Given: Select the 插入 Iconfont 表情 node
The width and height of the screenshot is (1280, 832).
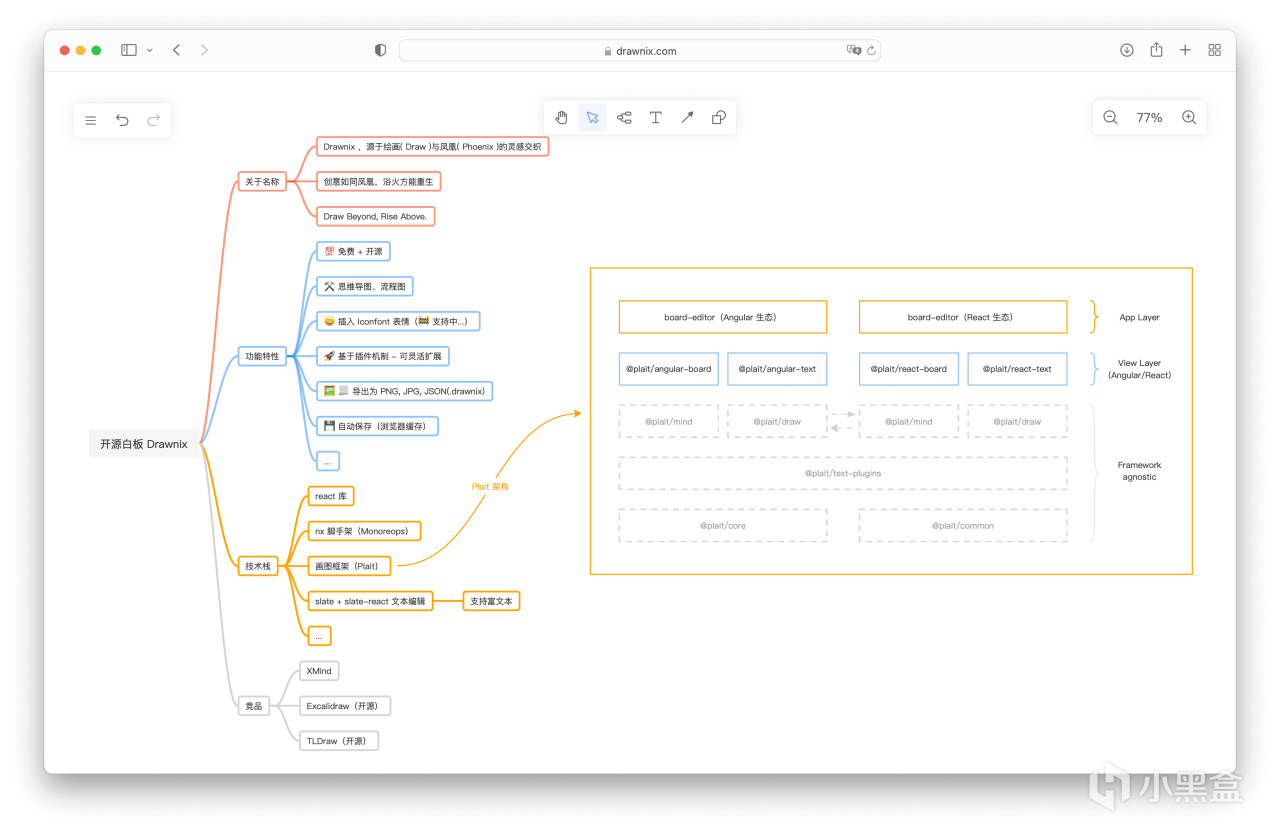Looking at the screenshot, I should point(398,321).
